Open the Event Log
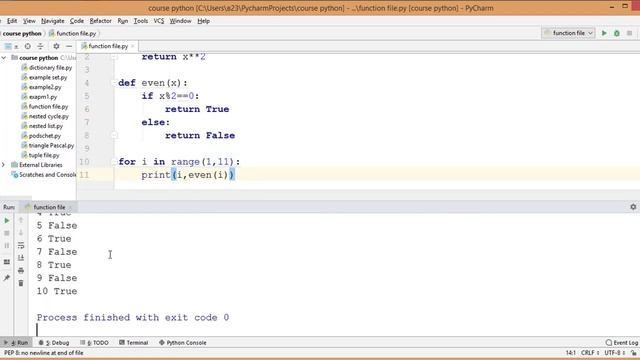 click(x=622, y=342)
